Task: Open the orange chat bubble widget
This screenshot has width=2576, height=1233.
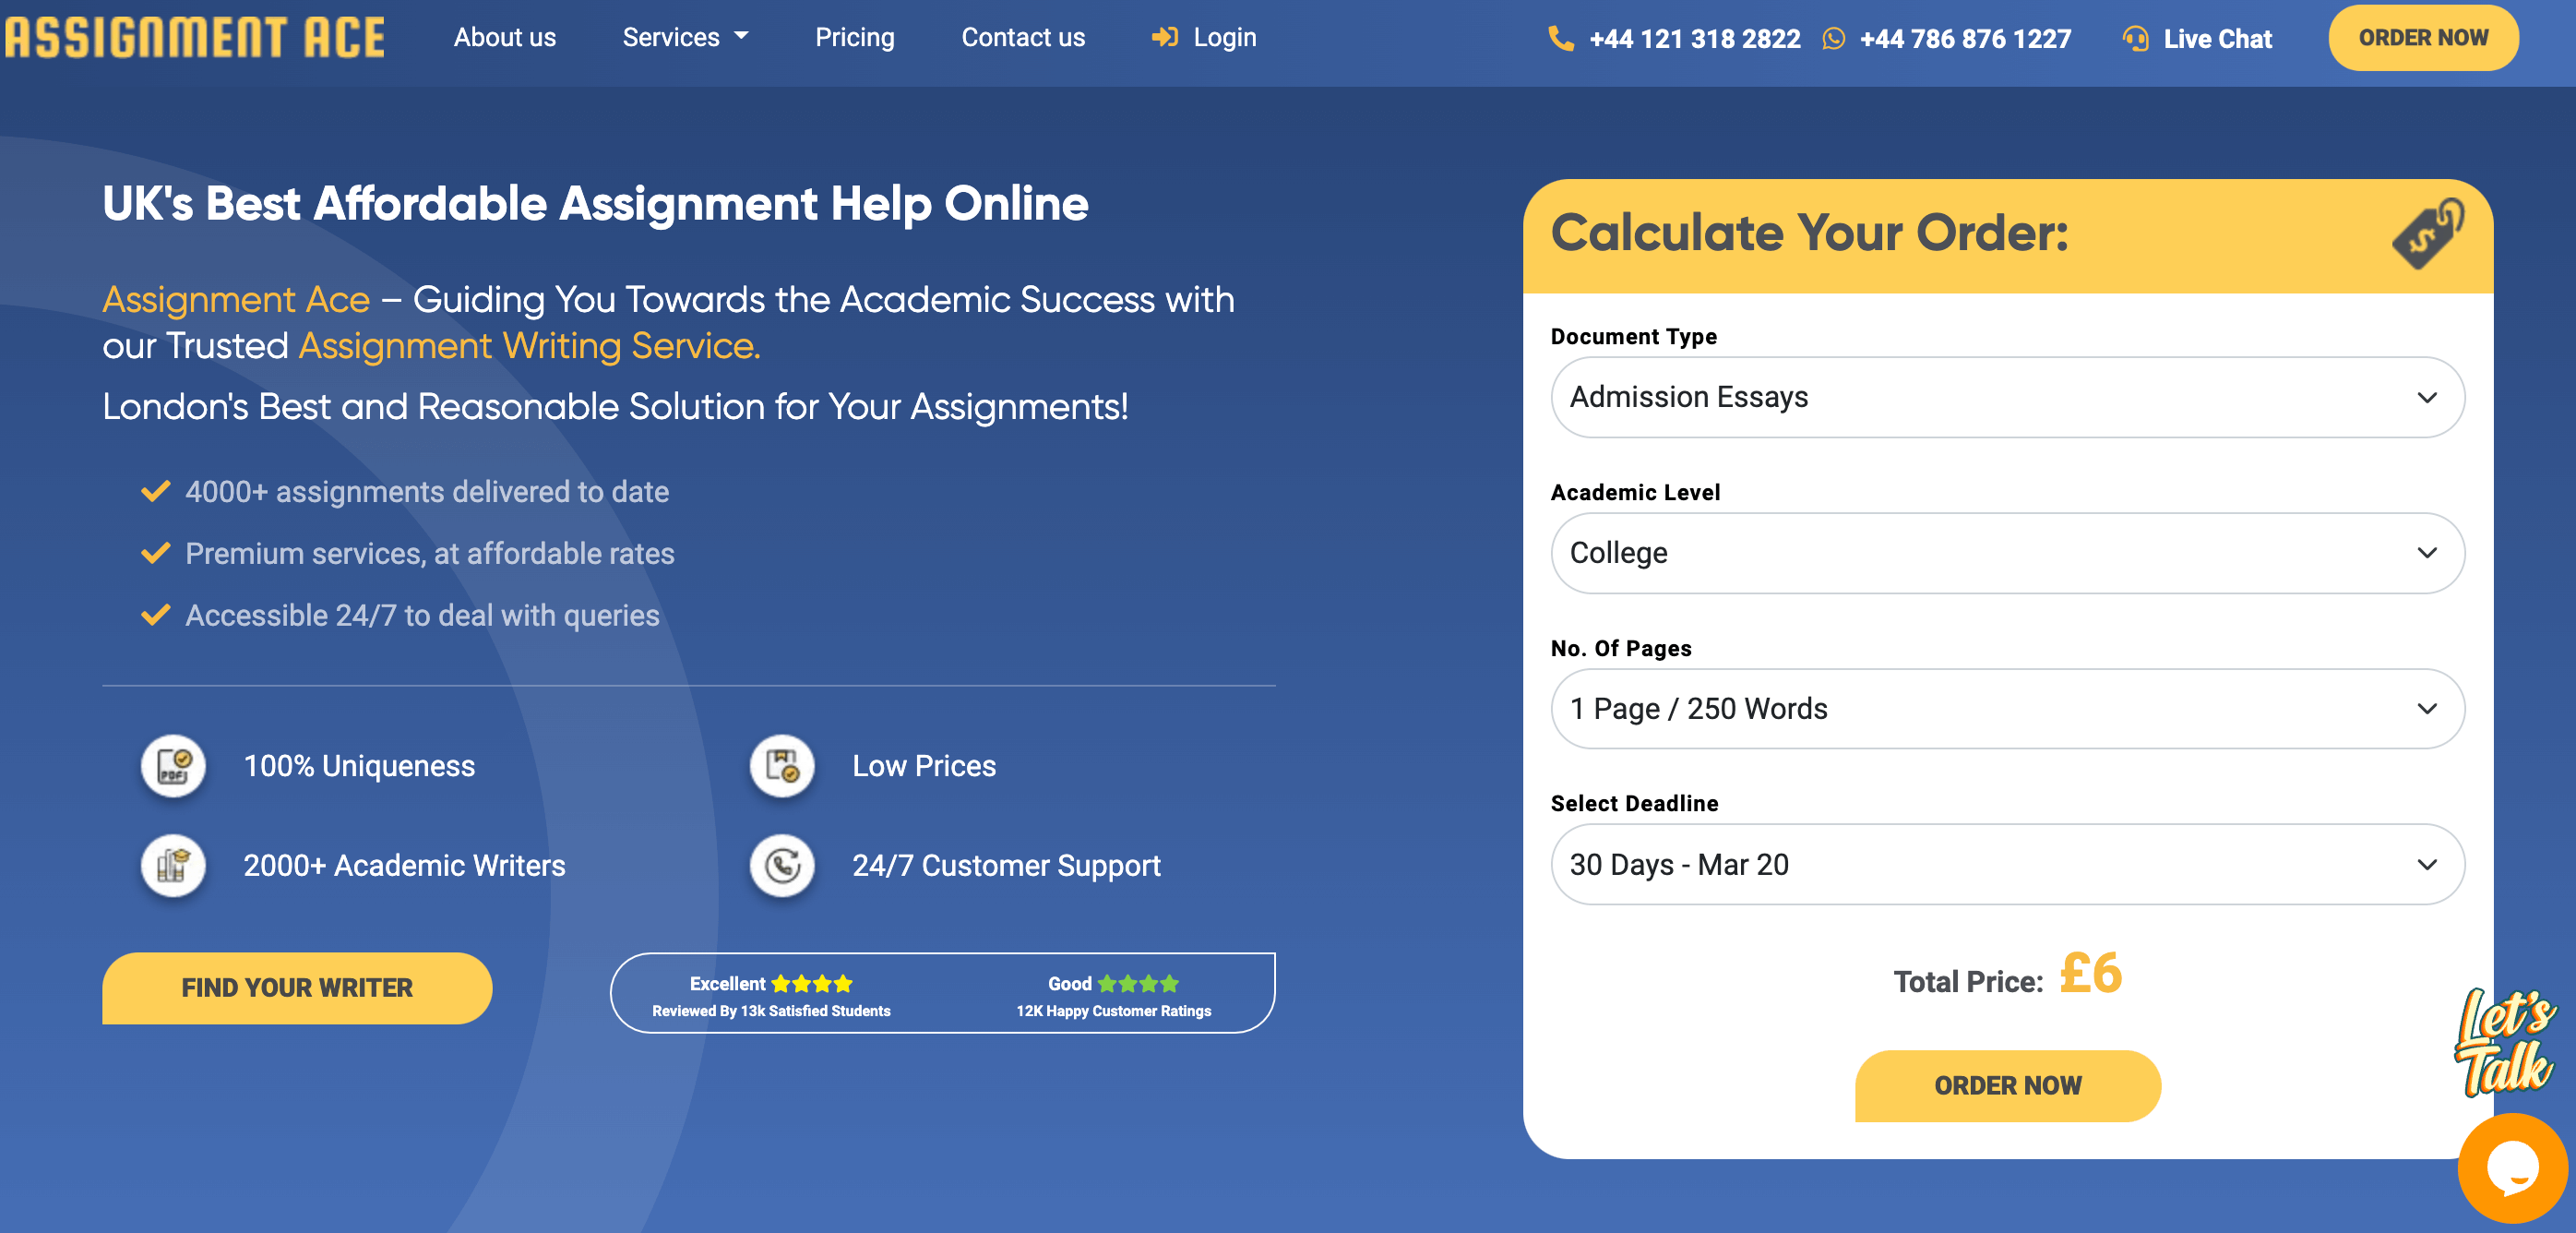Action: tap(2512, 1167)
